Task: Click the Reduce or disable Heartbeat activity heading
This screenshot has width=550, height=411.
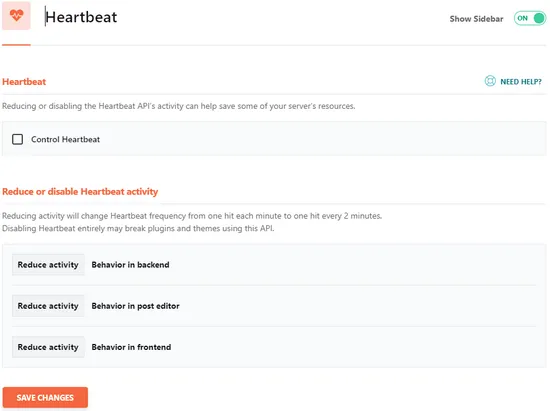Action: (x=80, y=191)
